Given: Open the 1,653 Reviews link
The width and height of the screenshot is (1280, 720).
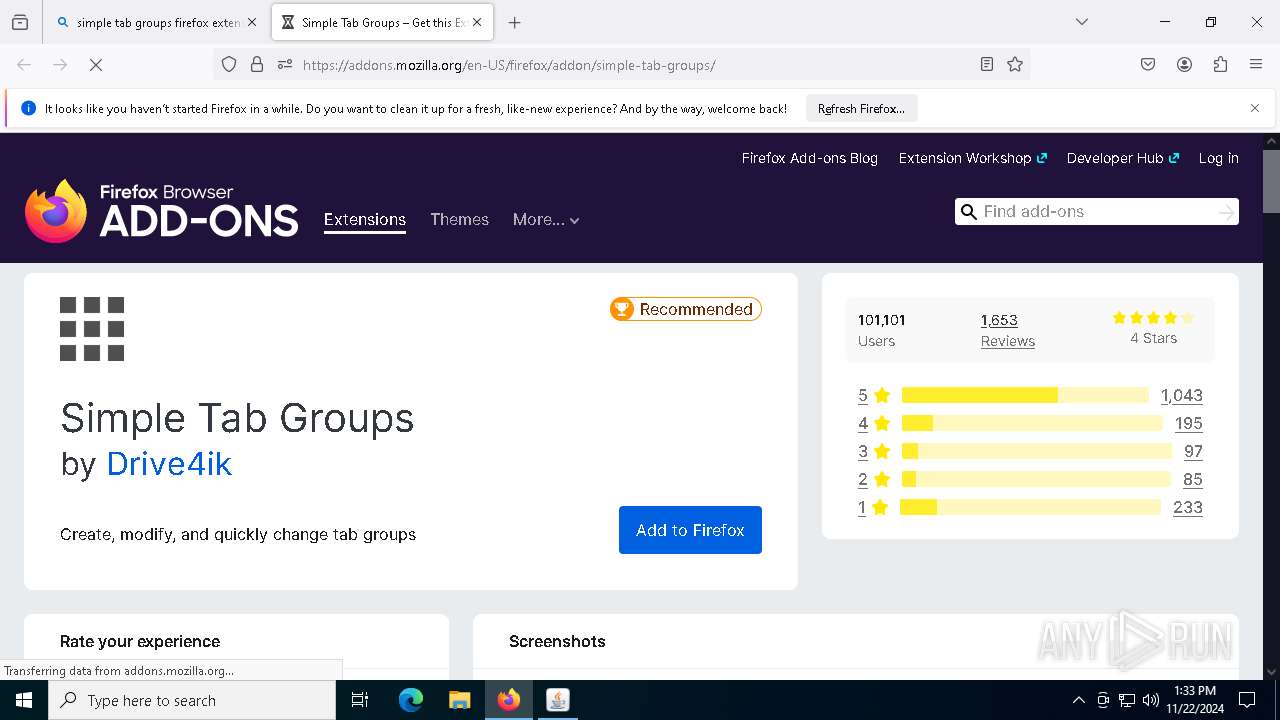Looking at the screenshot, I should (1007, 330).
